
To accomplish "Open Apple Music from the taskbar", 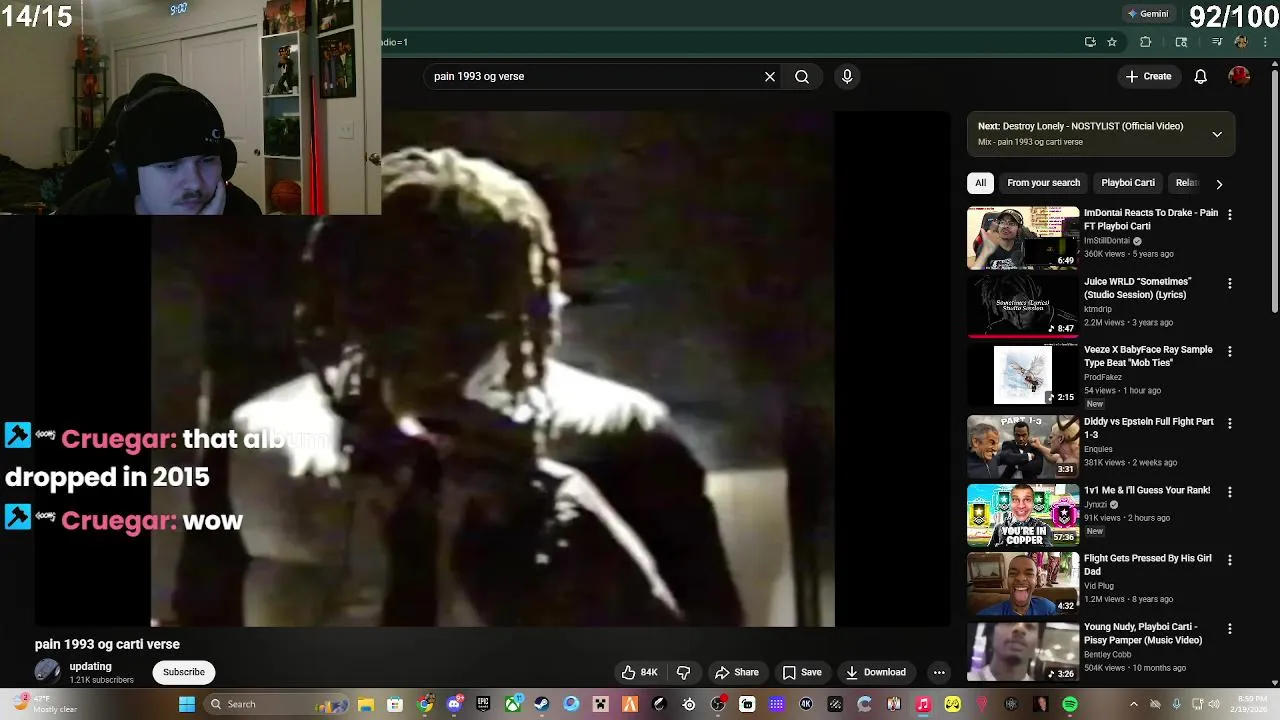I will pos(923,704).
